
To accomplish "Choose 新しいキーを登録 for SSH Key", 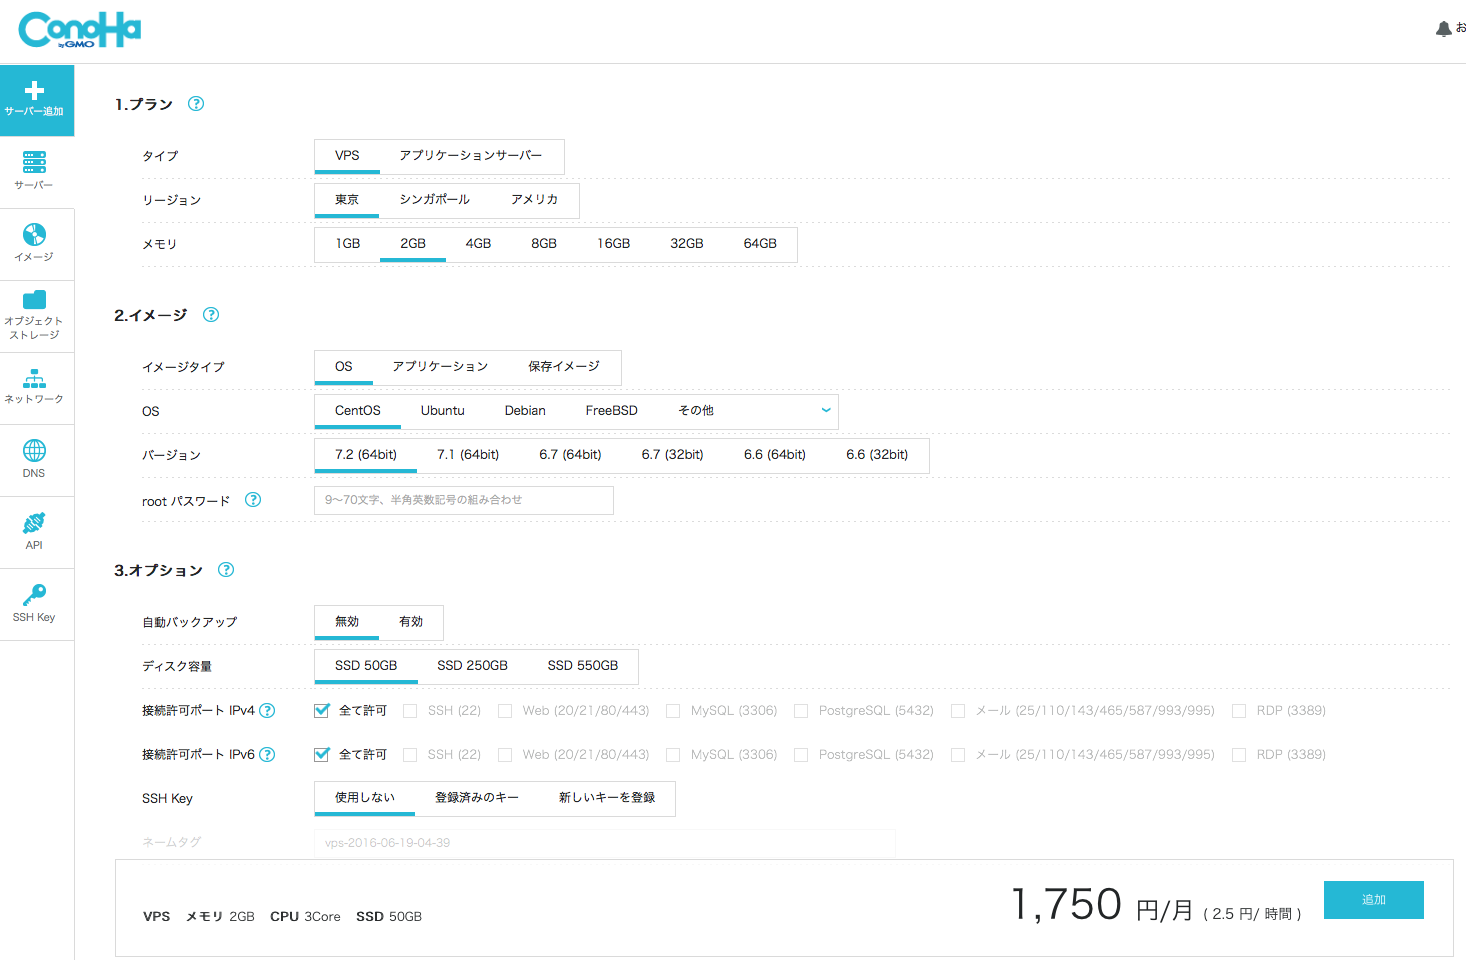I will 607,798.
